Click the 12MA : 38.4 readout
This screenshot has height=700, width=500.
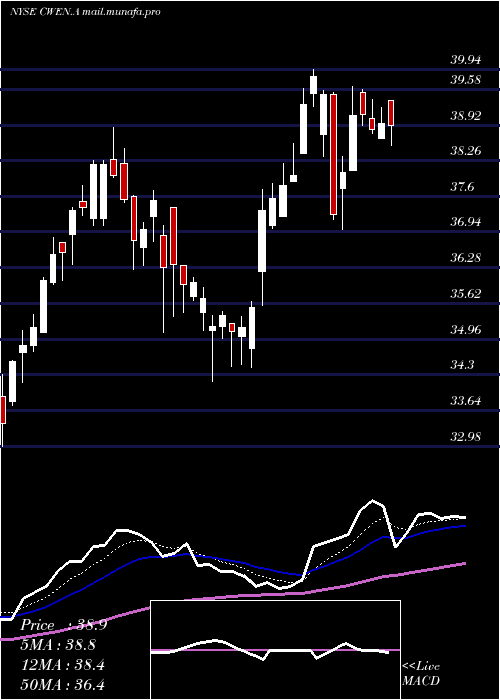pos(62,665)
